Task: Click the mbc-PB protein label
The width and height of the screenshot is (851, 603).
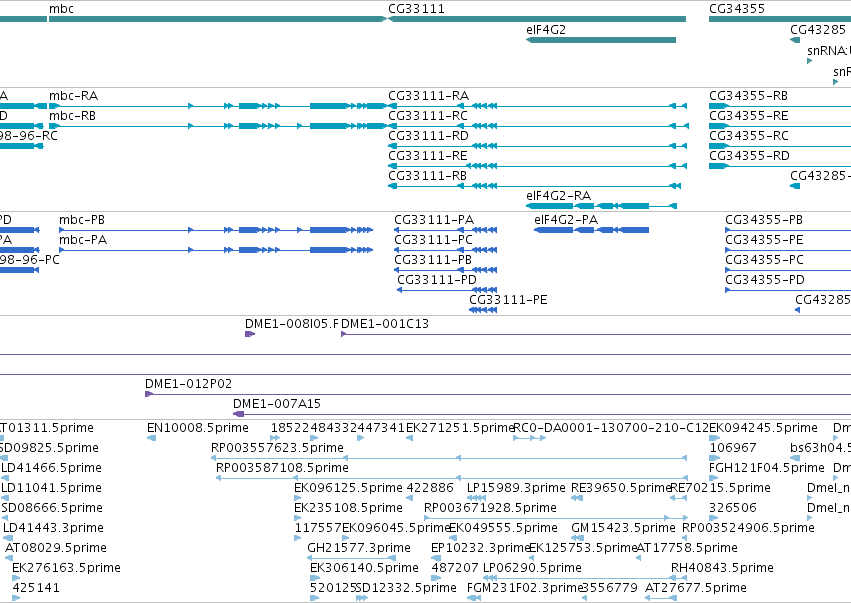Action: tap(82, 220)
